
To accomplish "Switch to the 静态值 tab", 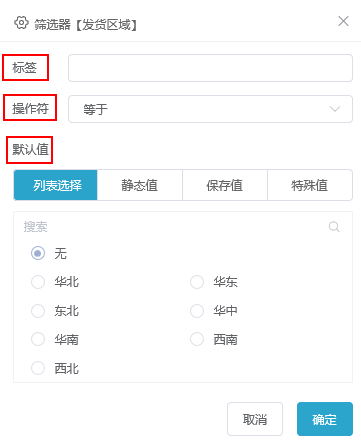I will pyautogui.click(x=140, y=185).
